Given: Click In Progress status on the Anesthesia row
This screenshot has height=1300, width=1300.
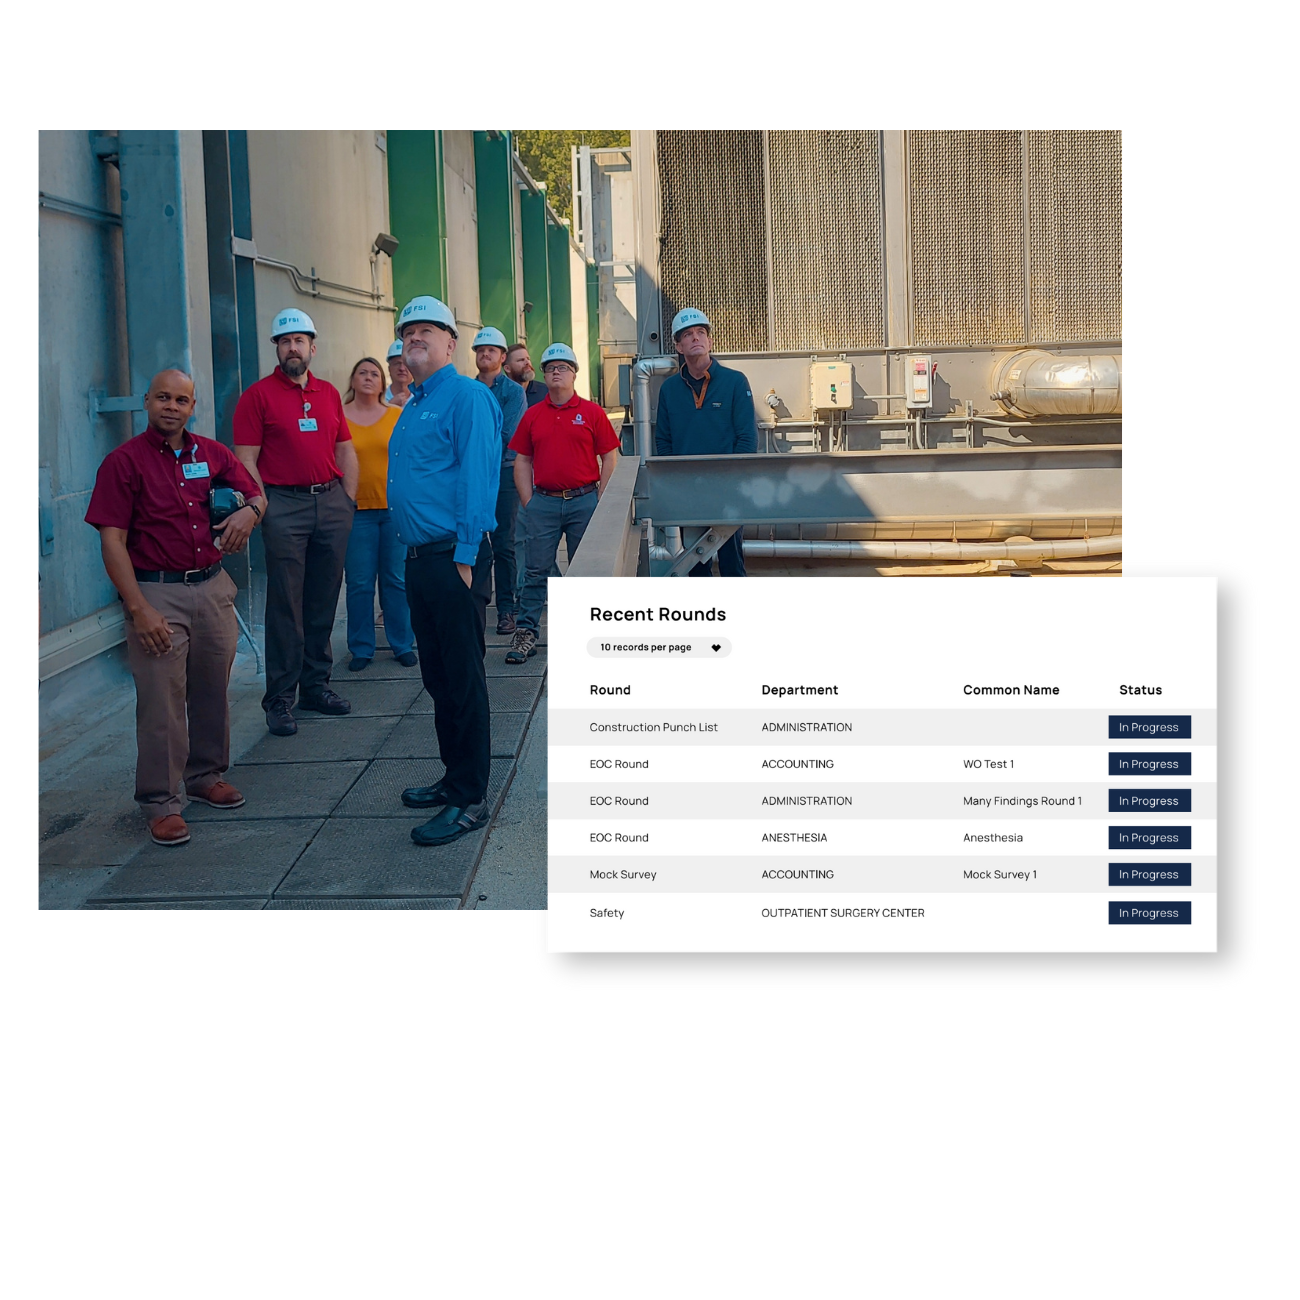Looking at the screenshot, I should [x=1148, y=837].
